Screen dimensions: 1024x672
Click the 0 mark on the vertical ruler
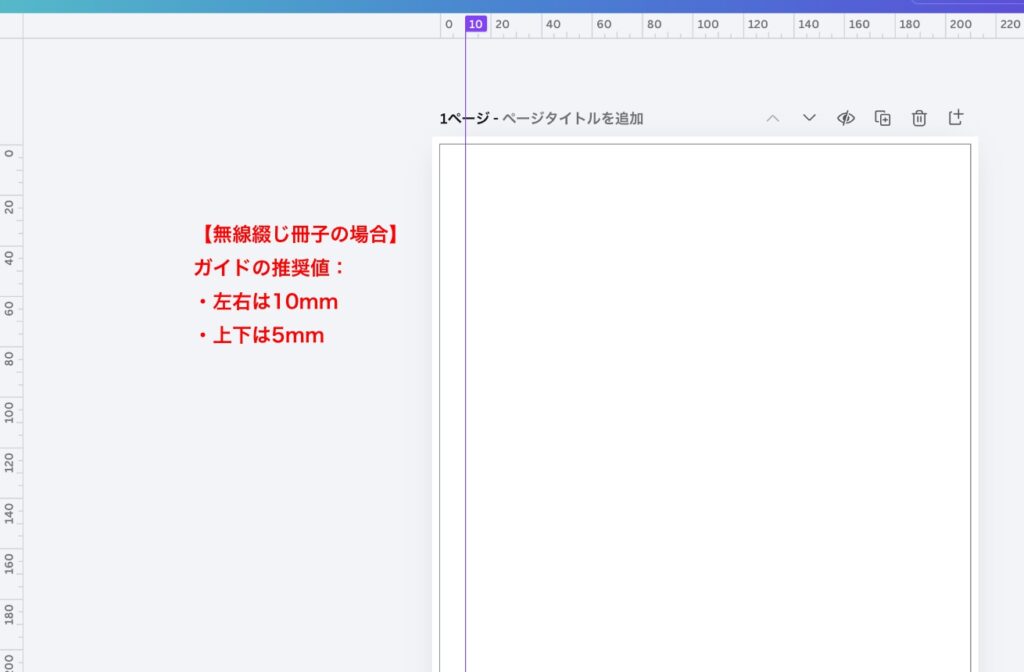pos(9,153)
